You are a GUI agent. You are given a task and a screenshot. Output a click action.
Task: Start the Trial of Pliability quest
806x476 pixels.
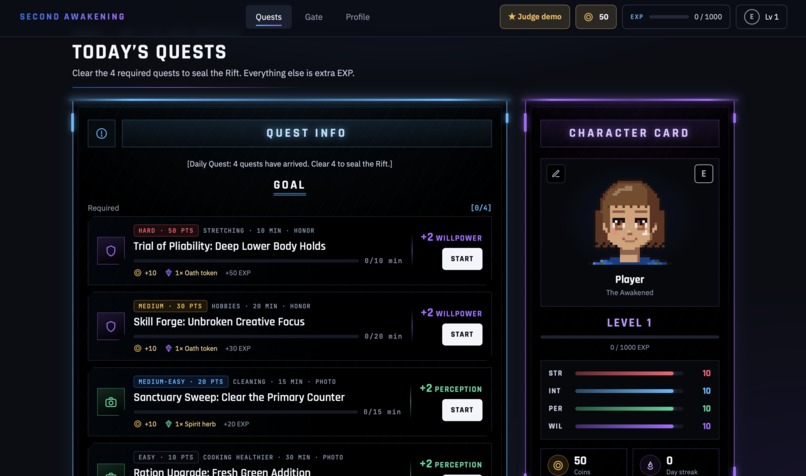coord(462,259)
